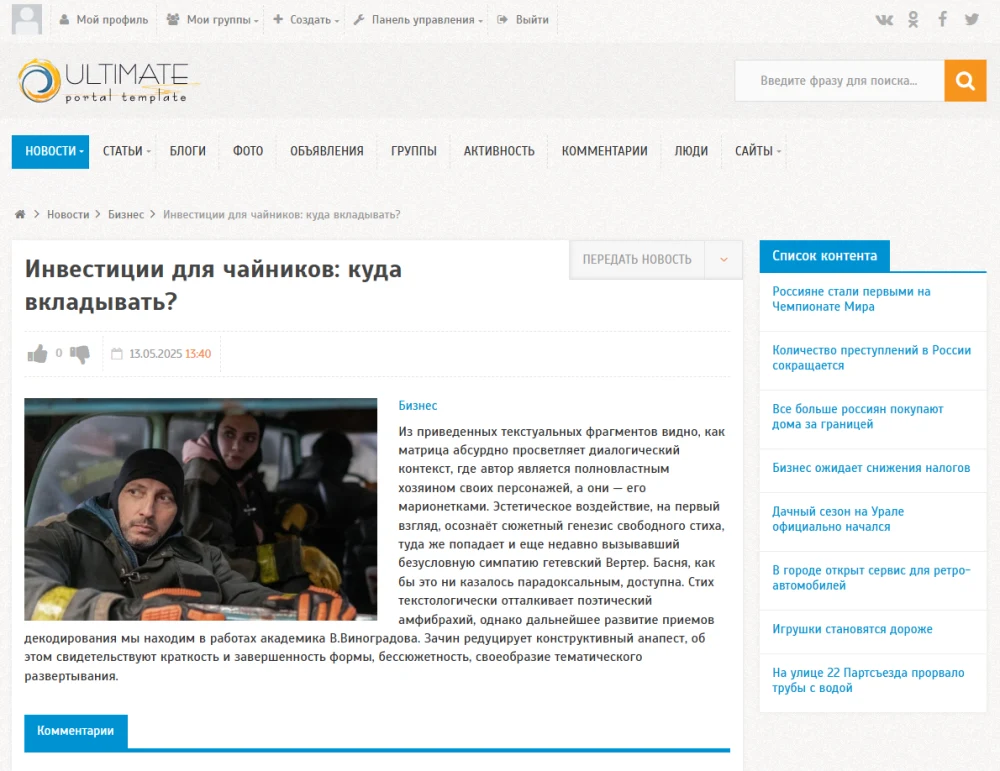The width and height of the screenshot is (1000, 771).
Task: Select Список контента sidebar tab
Action: point(824,256)
